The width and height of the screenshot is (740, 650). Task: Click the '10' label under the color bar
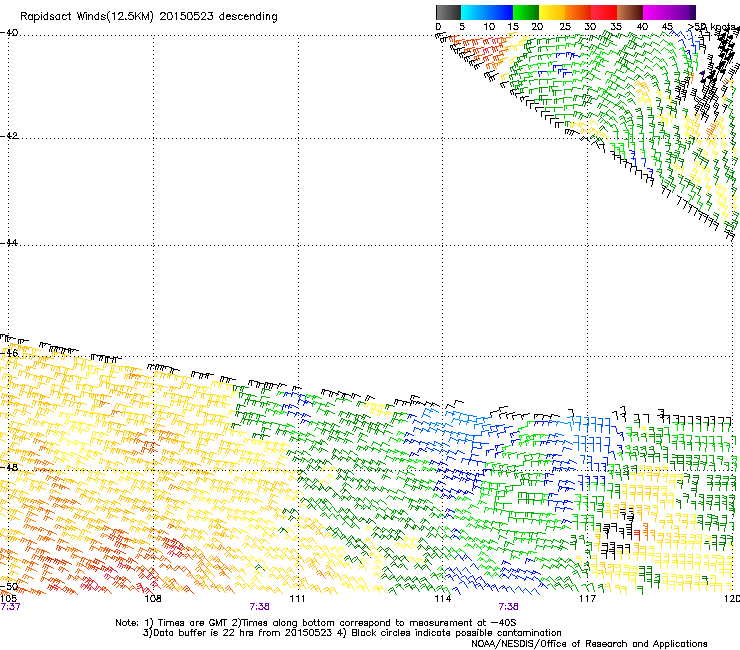click(x=489, y=26)
